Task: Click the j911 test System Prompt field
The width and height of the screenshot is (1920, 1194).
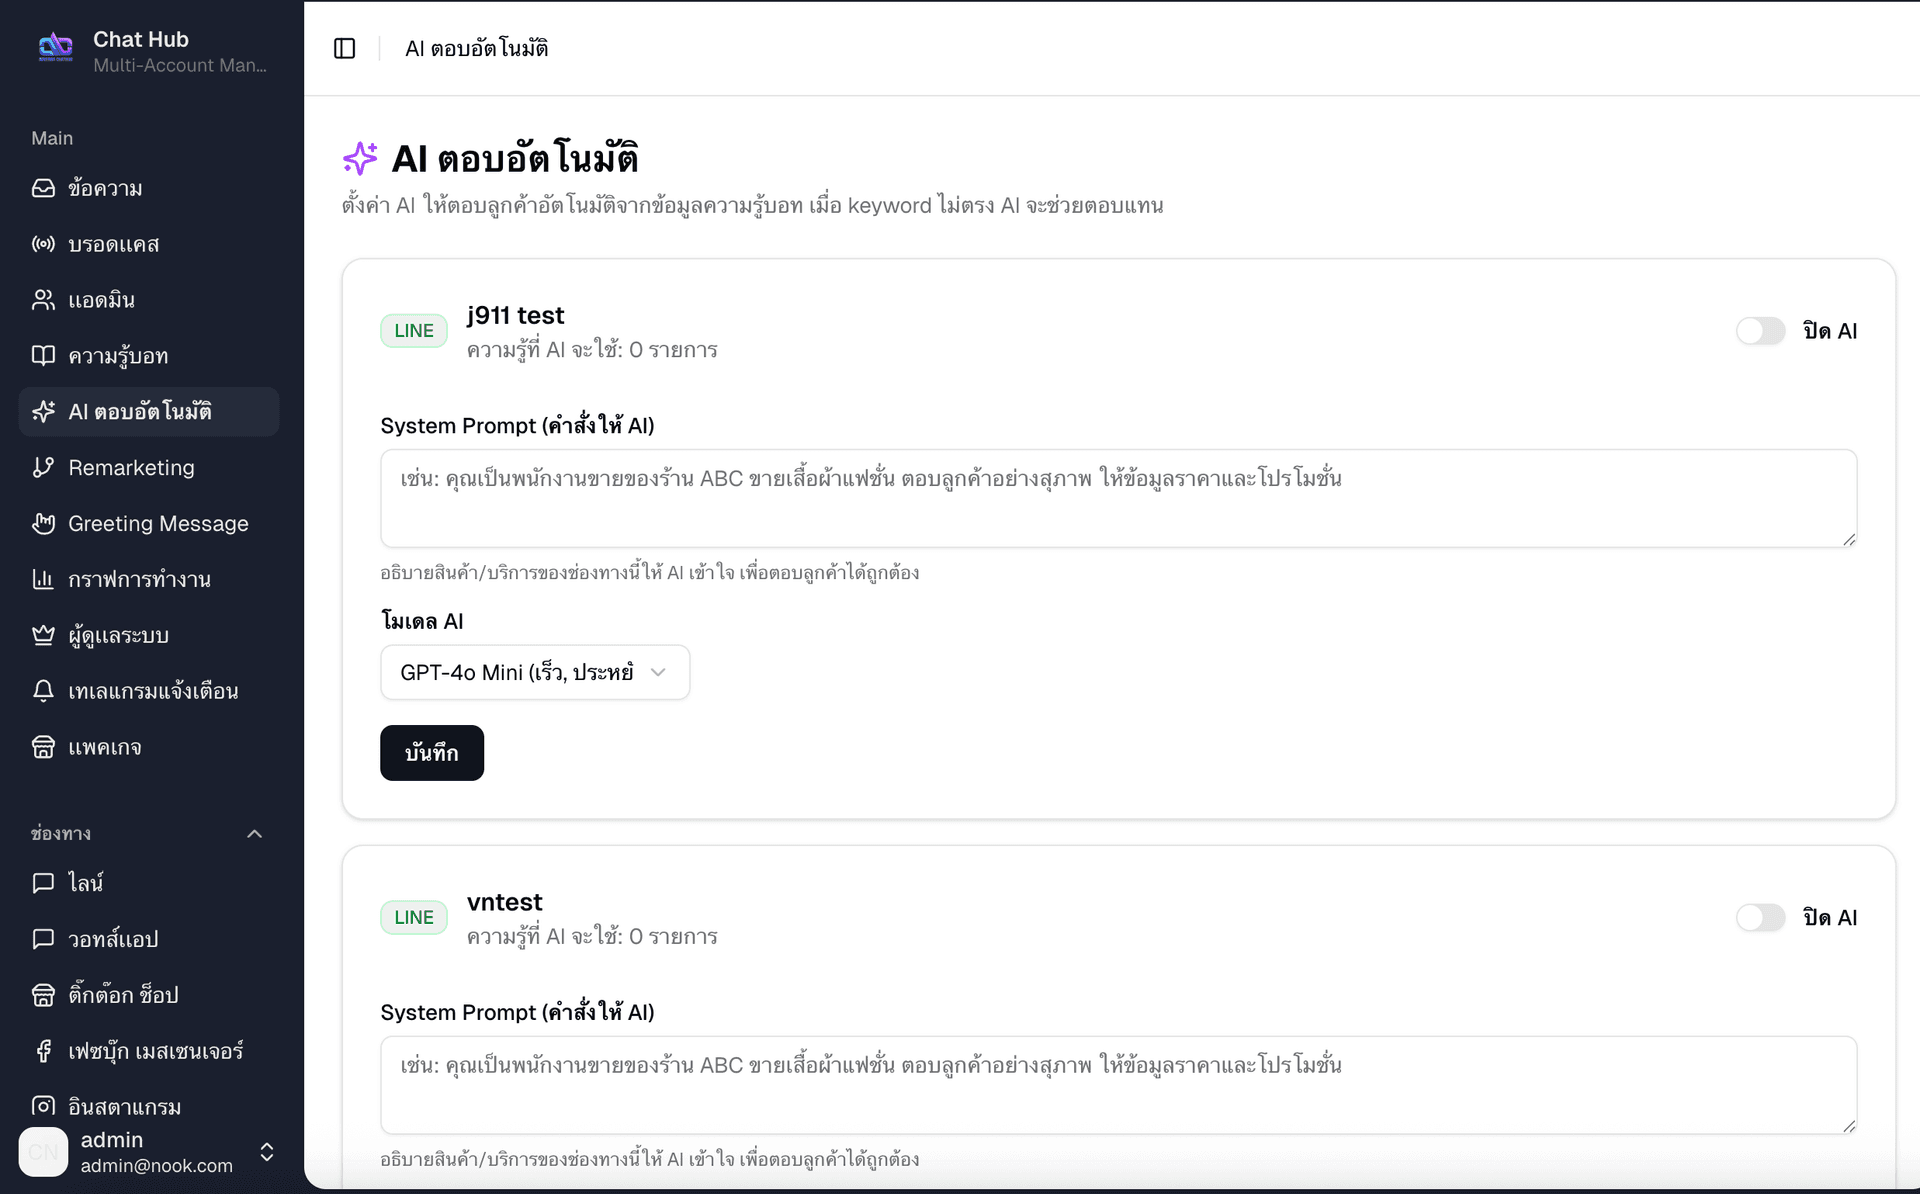Action: tap(1117, 497)
